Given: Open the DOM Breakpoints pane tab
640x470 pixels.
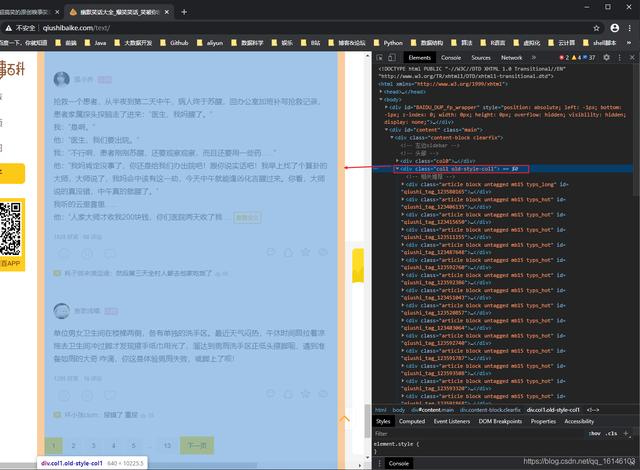Looking at the screenshot, I should (x=500, y=421).
